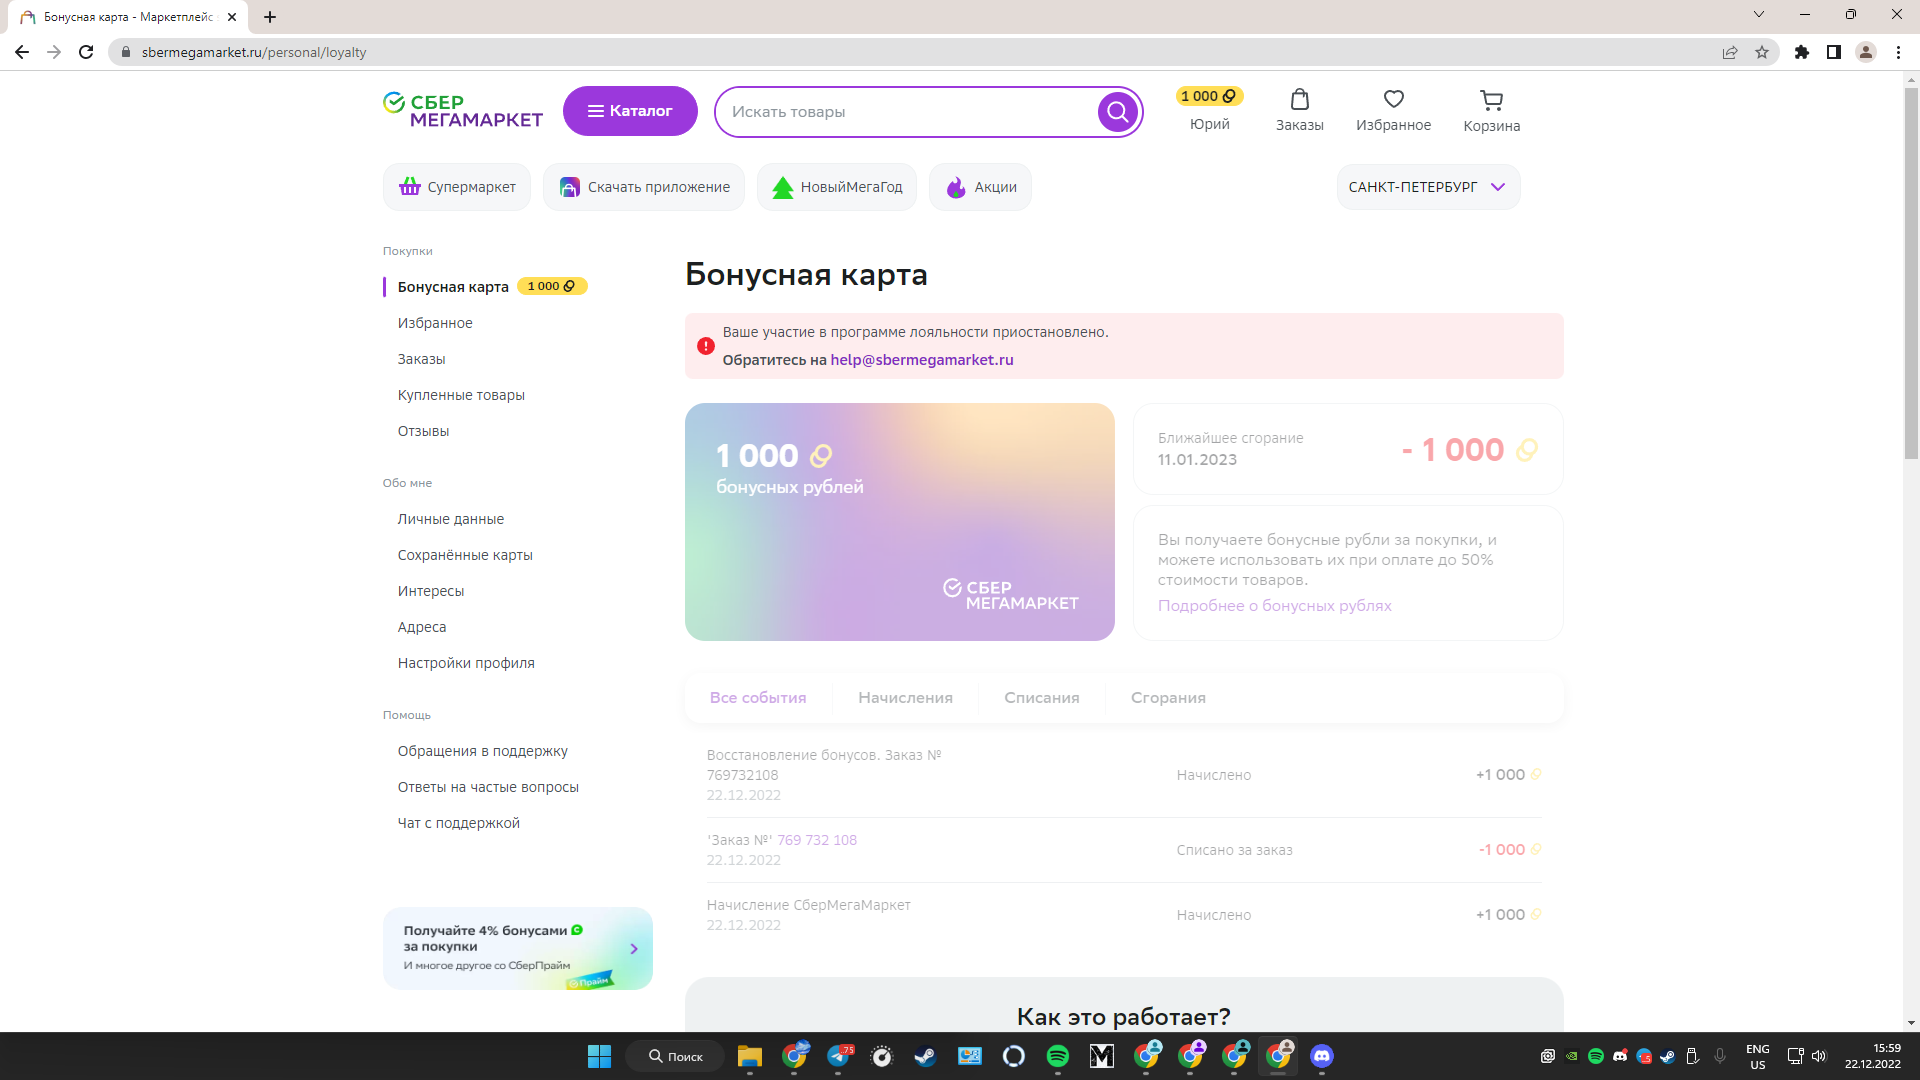Image resolution: width=1920 pixels, height=1080 pixels.
Task: Open the Chrome profile avatar
Action: click(1866, 52)
